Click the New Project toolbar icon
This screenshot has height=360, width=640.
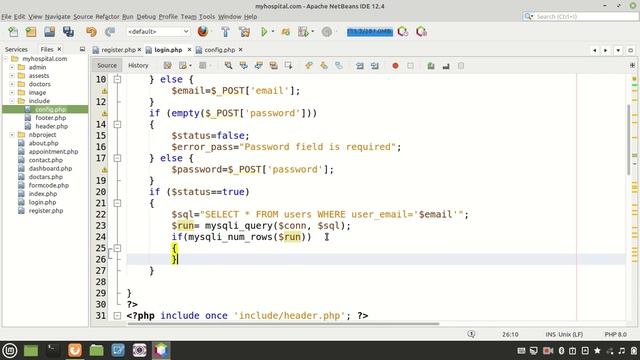[31, 32]
